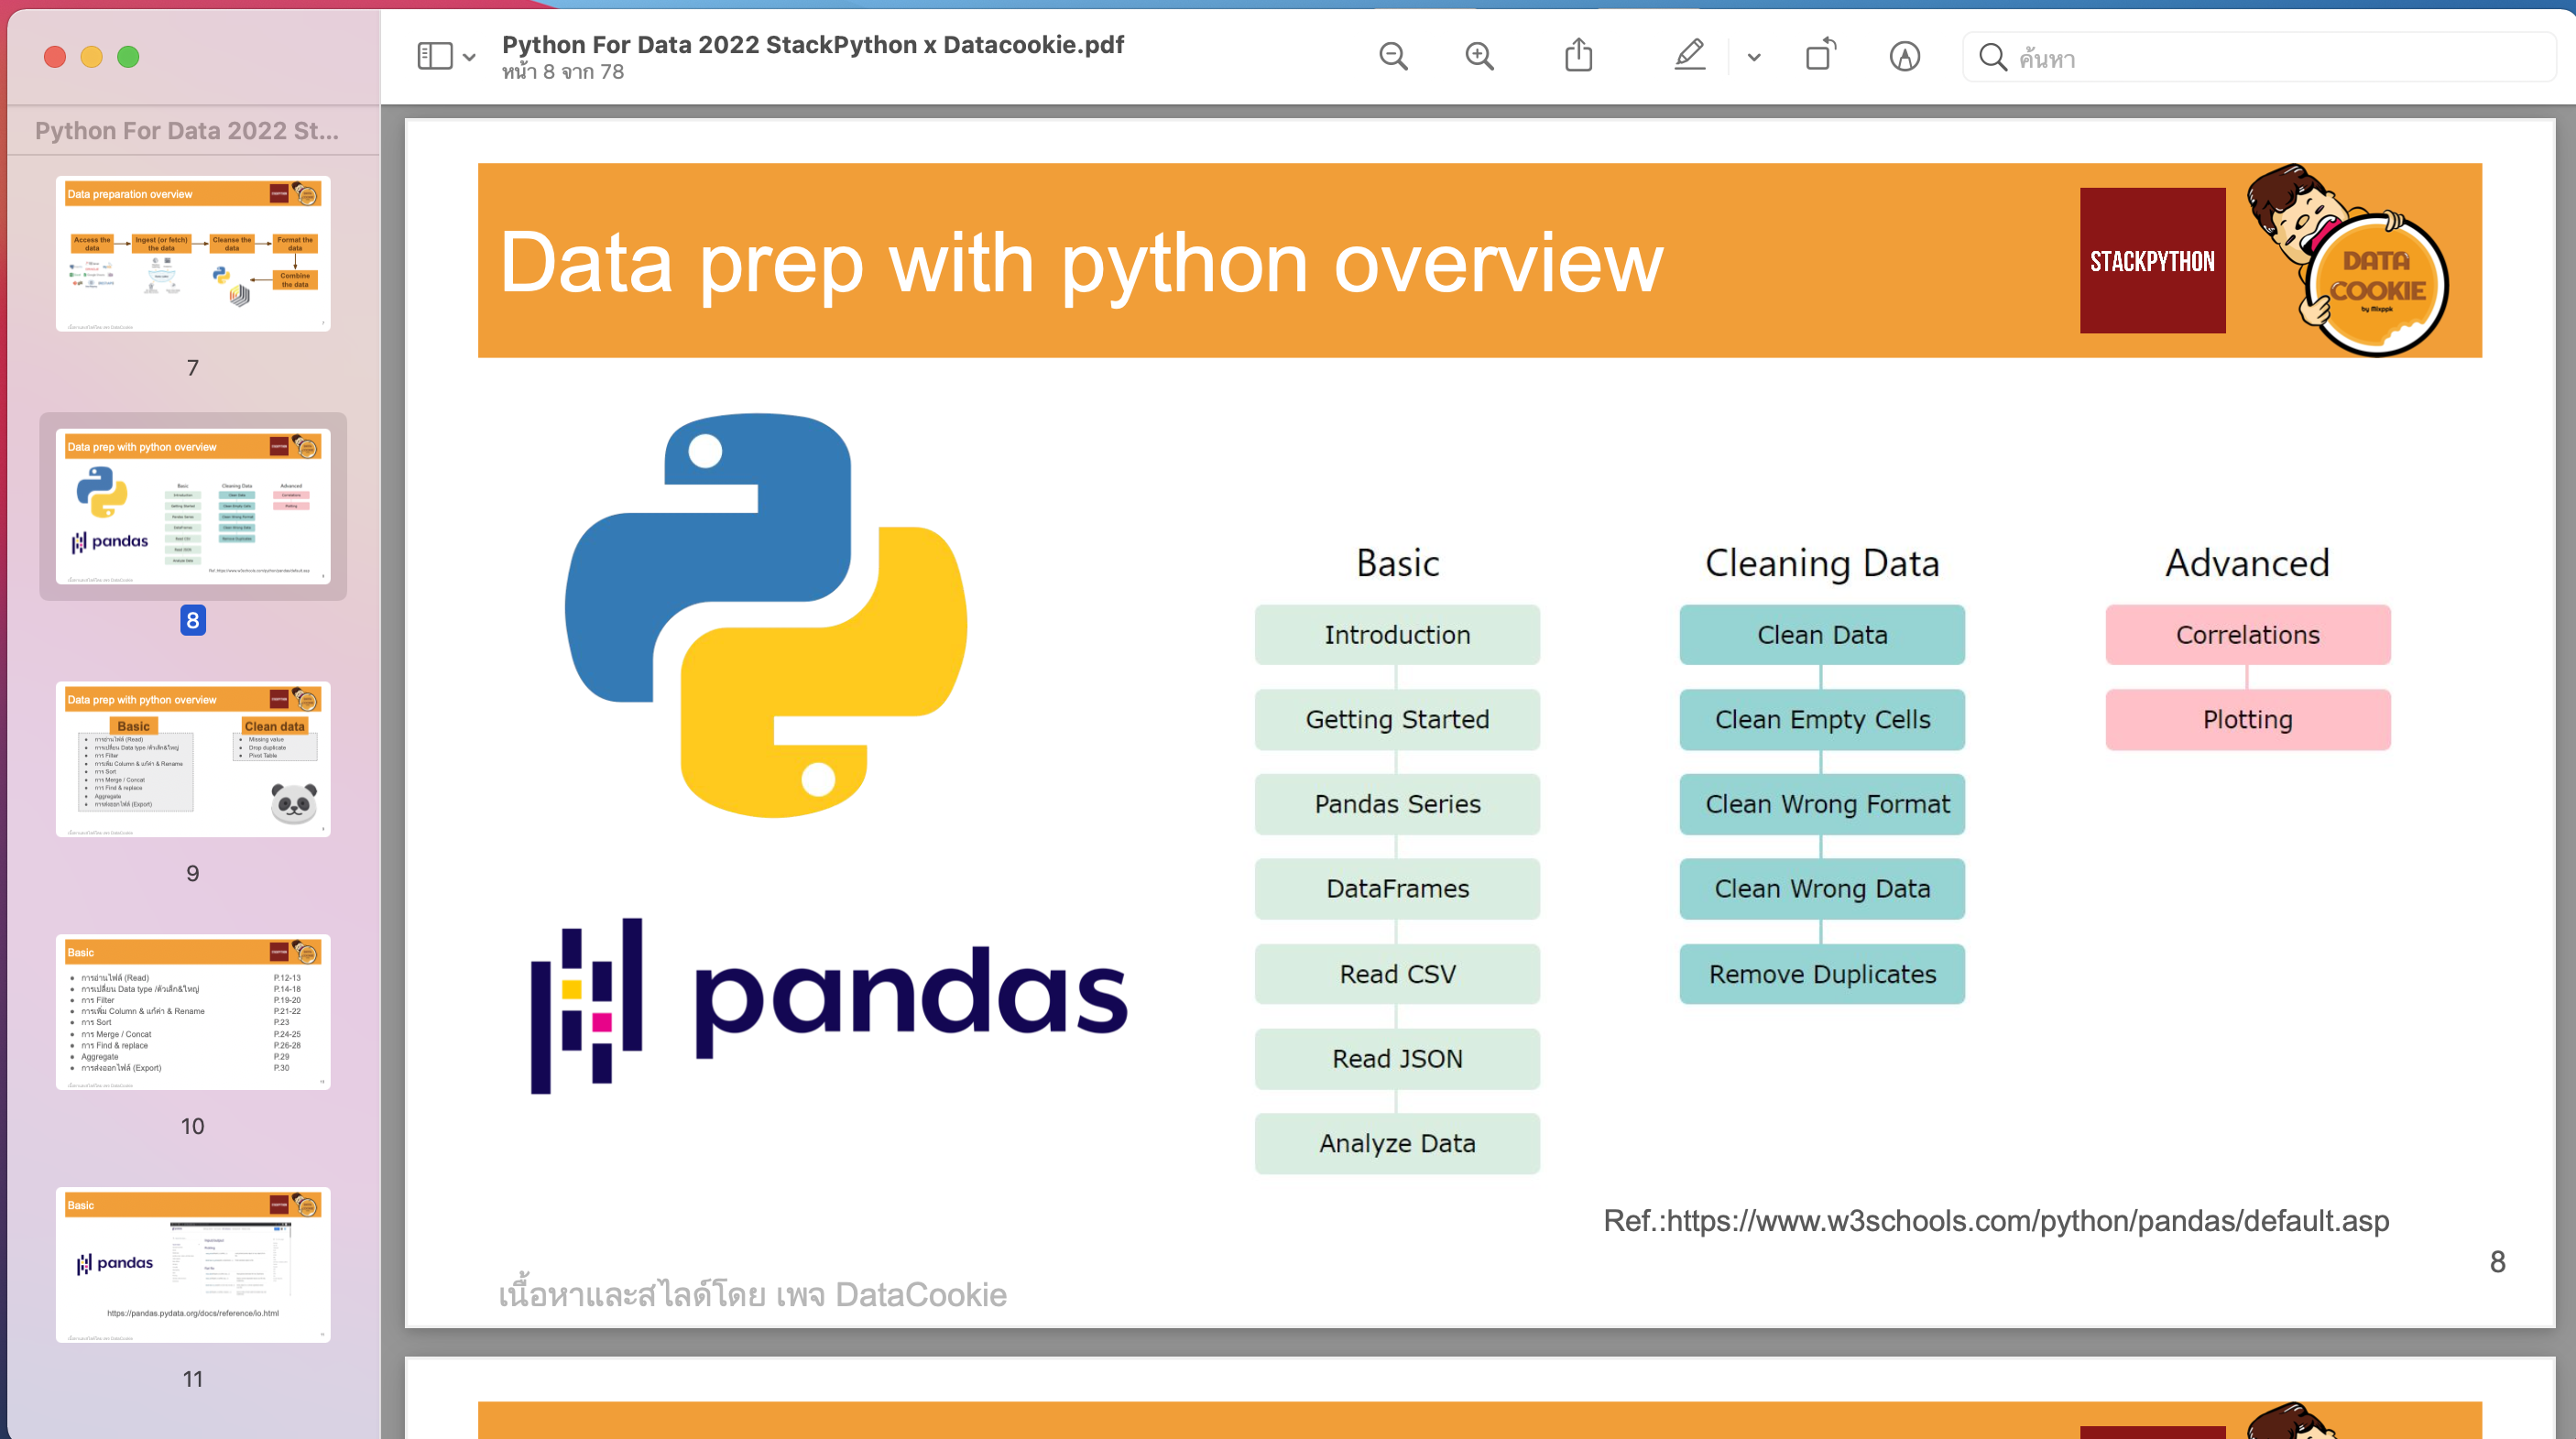The height and width of the screenshot is (1439, 2576).
Task: Minimize the window with the yellow button
Action: 91,57
